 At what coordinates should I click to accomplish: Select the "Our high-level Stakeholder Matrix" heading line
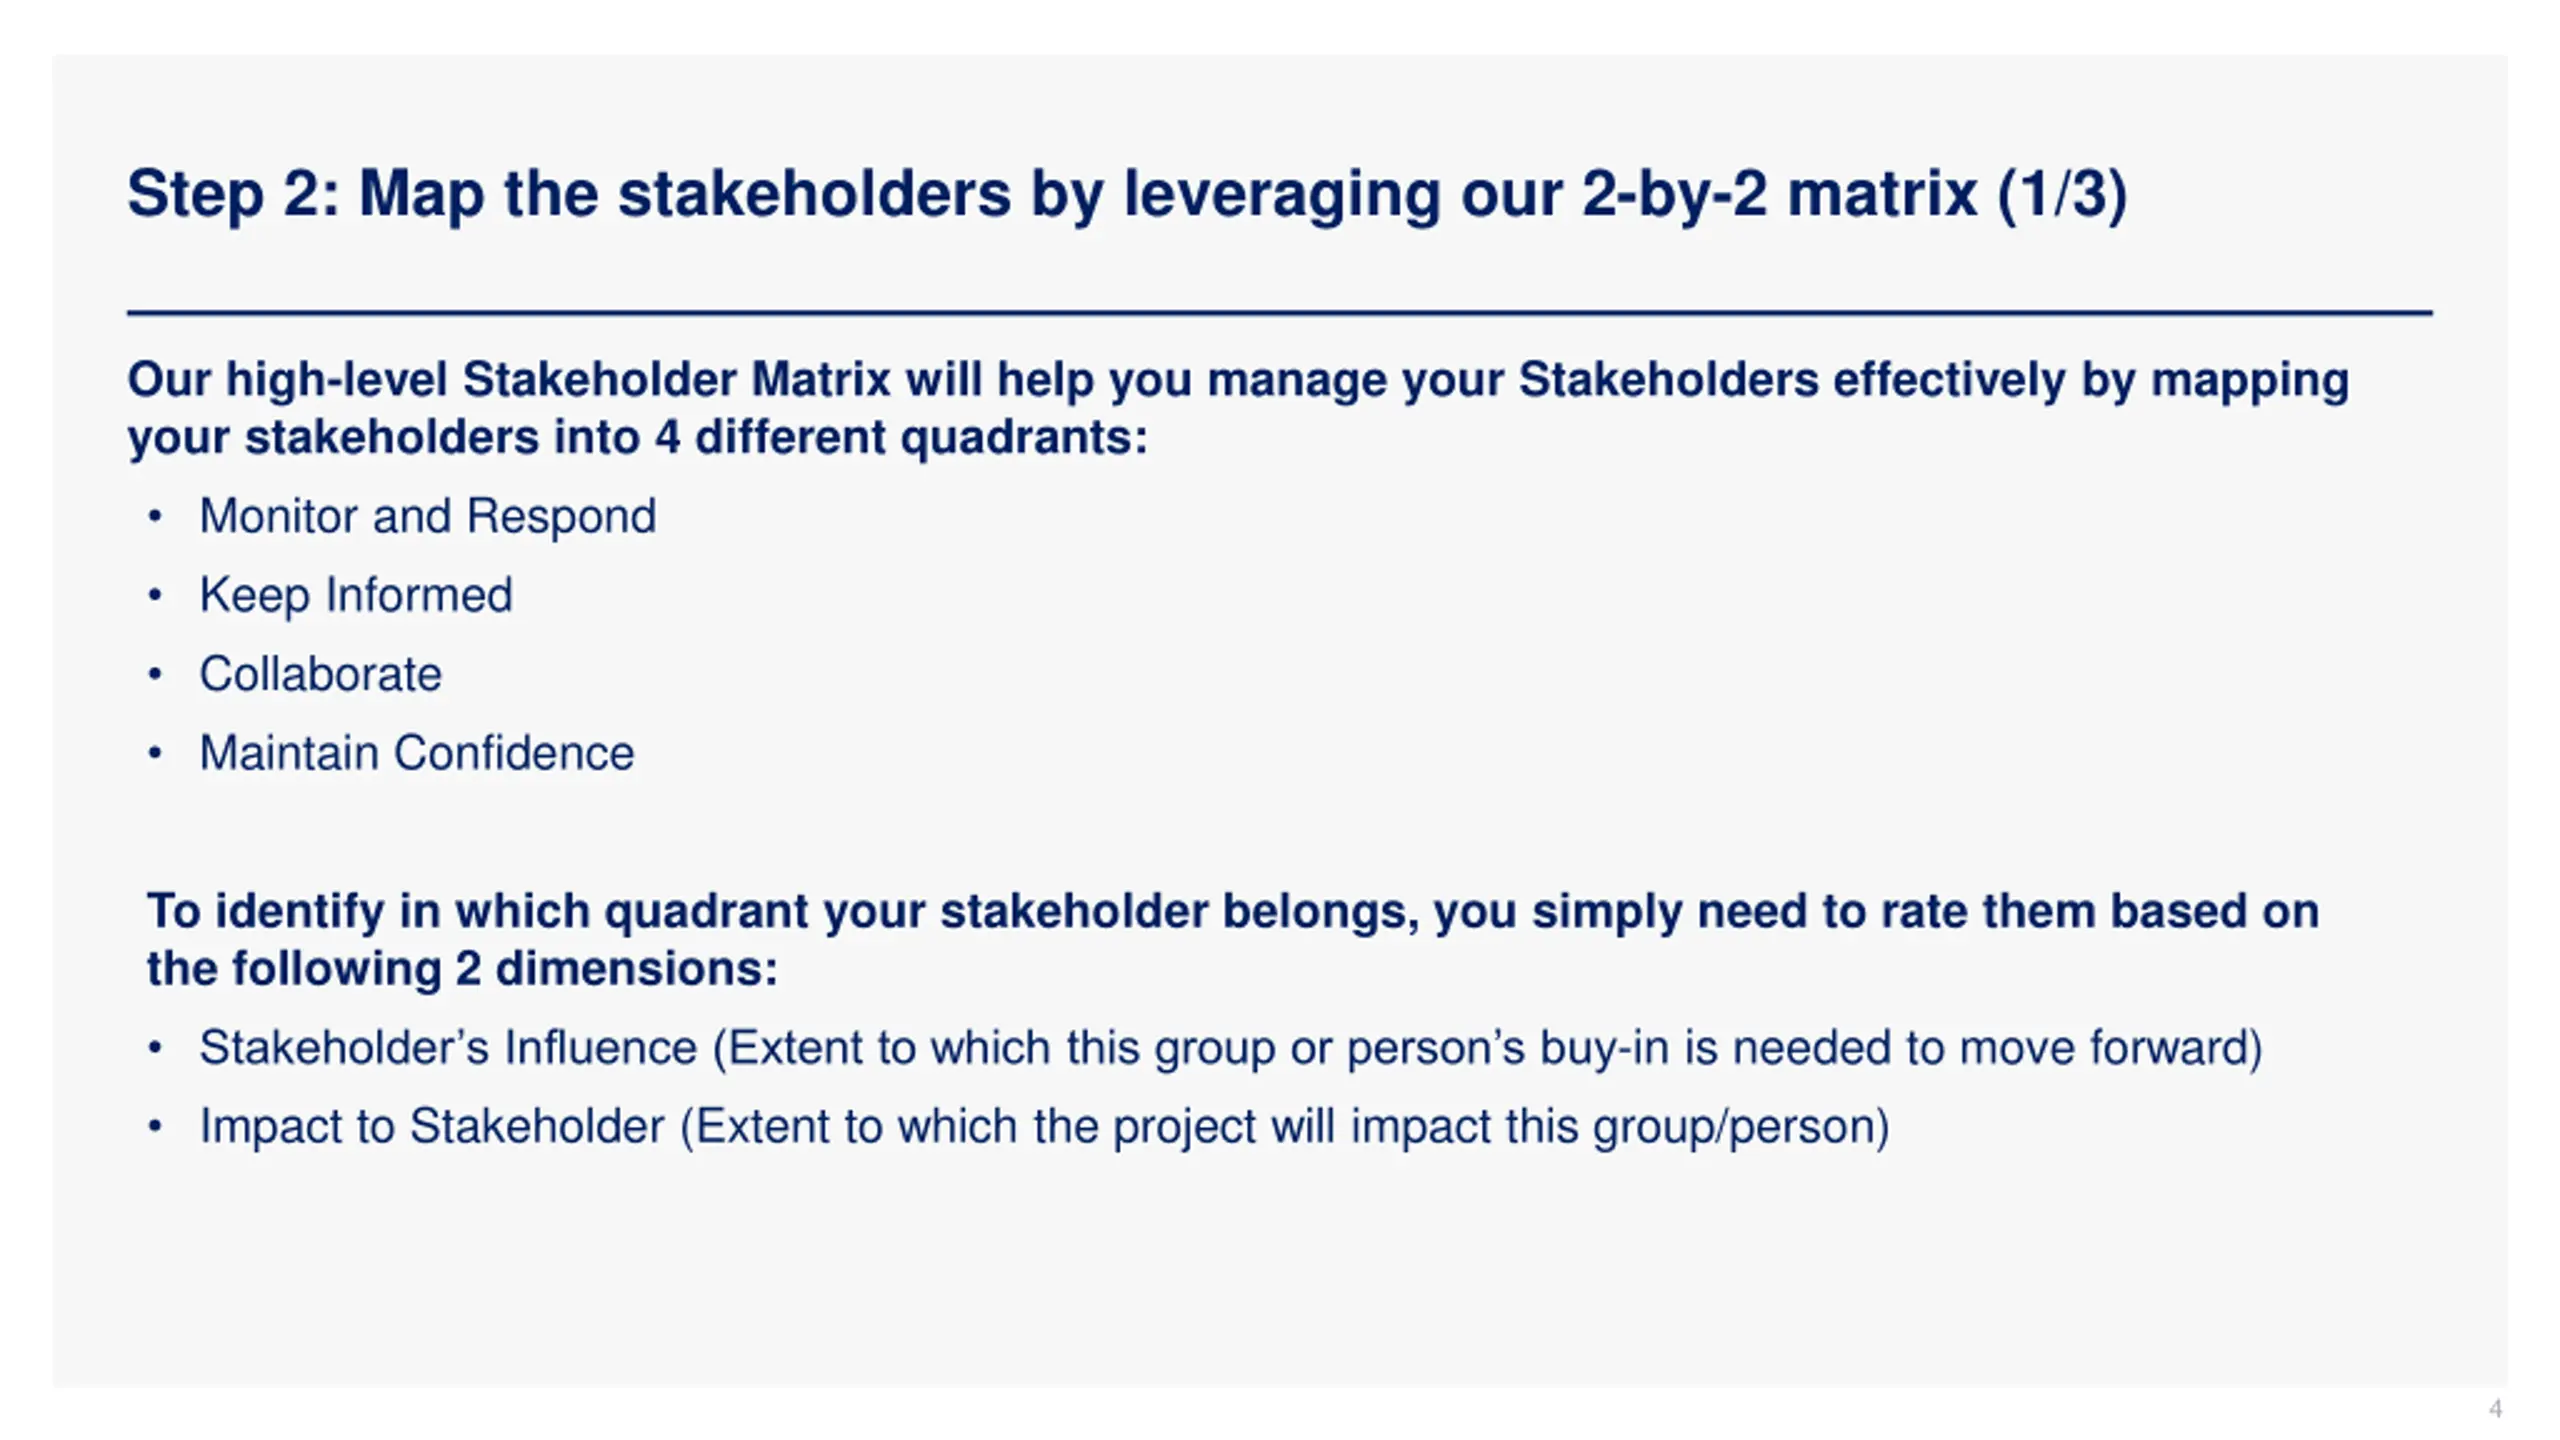1237,380
